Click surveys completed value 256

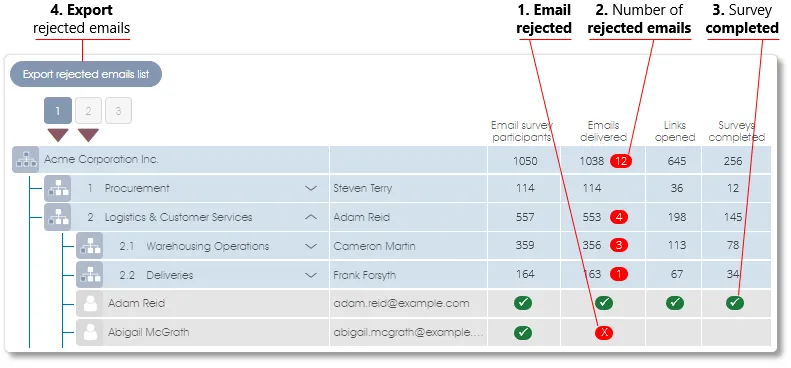(732, 161)
